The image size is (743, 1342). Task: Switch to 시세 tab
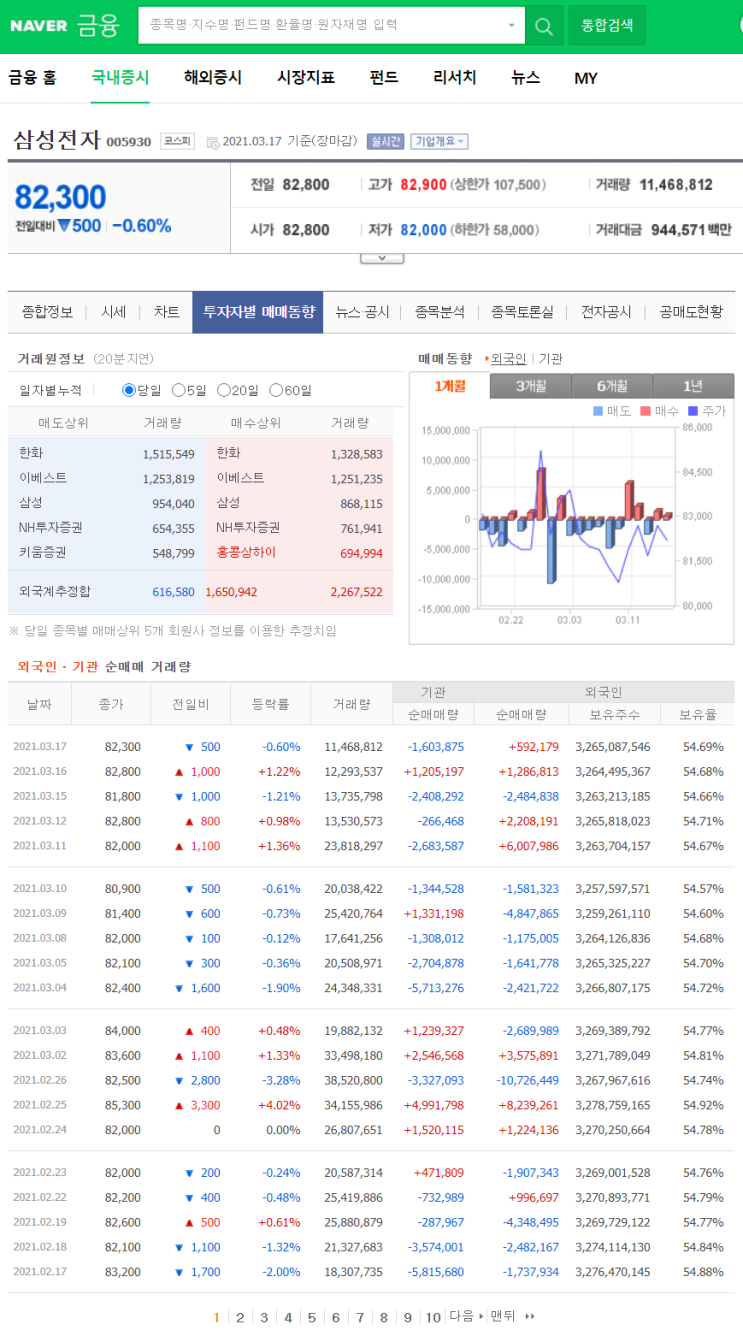pyautogui.click(x=113, y=312)
